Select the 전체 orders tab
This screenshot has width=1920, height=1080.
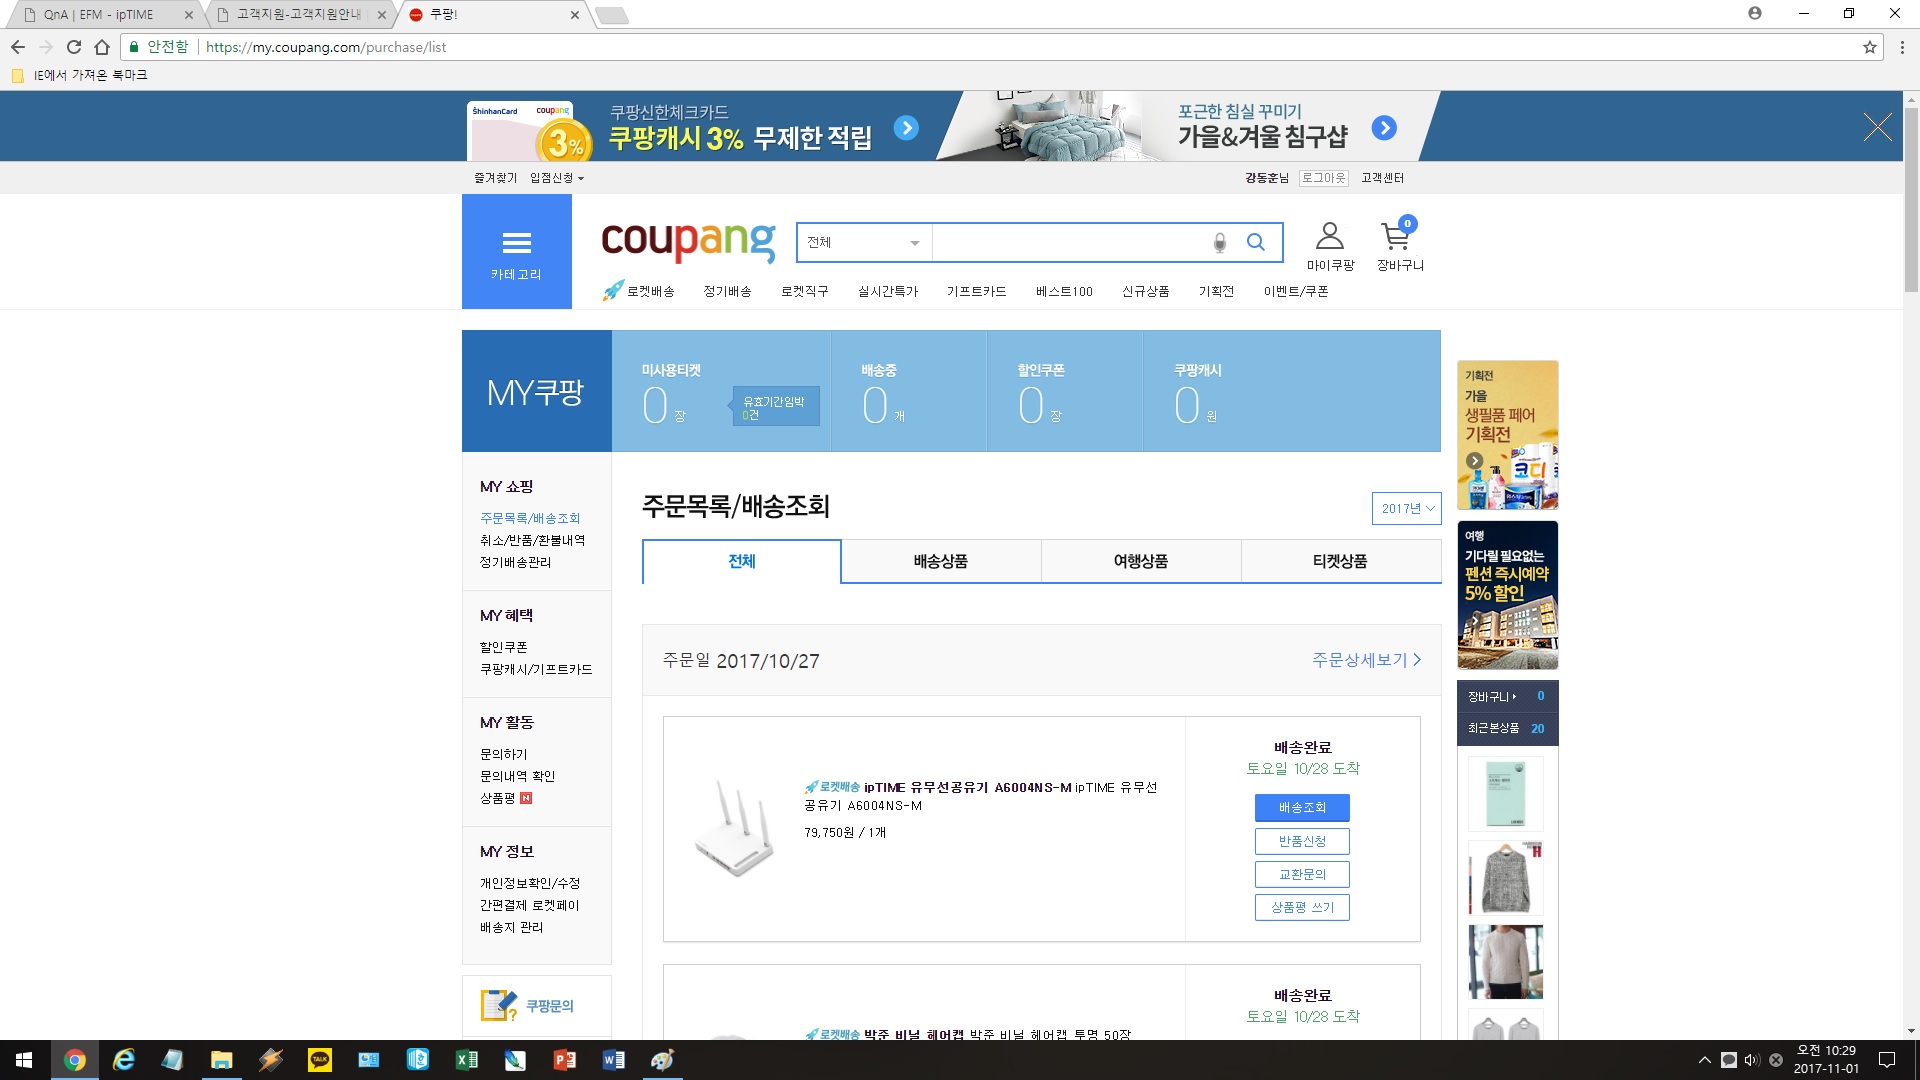tap(741, 561)
